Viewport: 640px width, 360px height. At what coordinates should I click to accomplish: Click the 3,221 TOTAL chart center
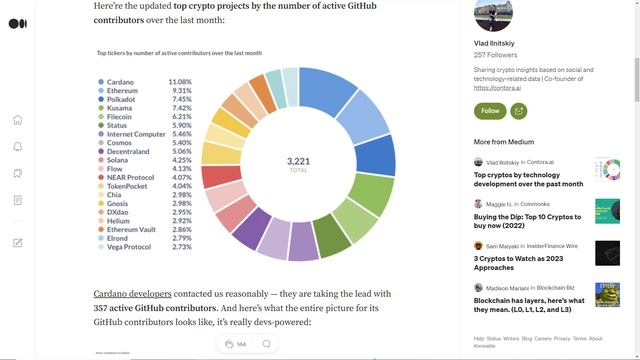tap(298, 164)
